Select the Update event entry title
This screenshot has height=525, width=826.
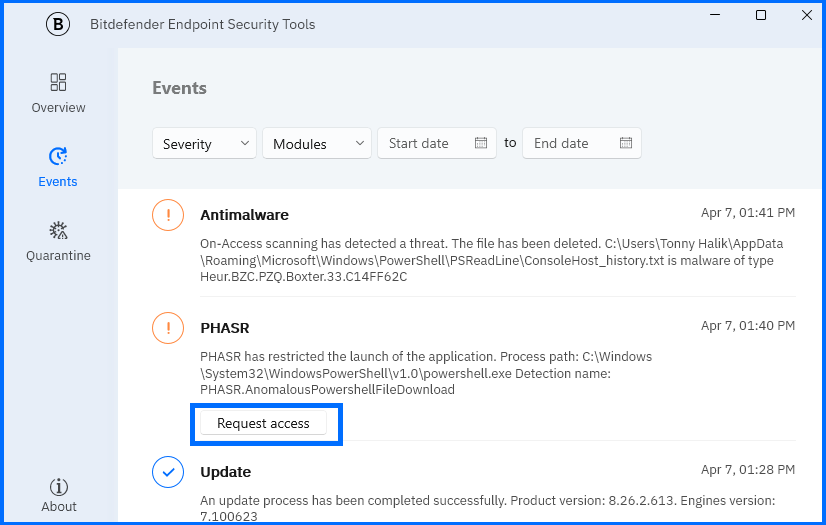tap(225, 472)
